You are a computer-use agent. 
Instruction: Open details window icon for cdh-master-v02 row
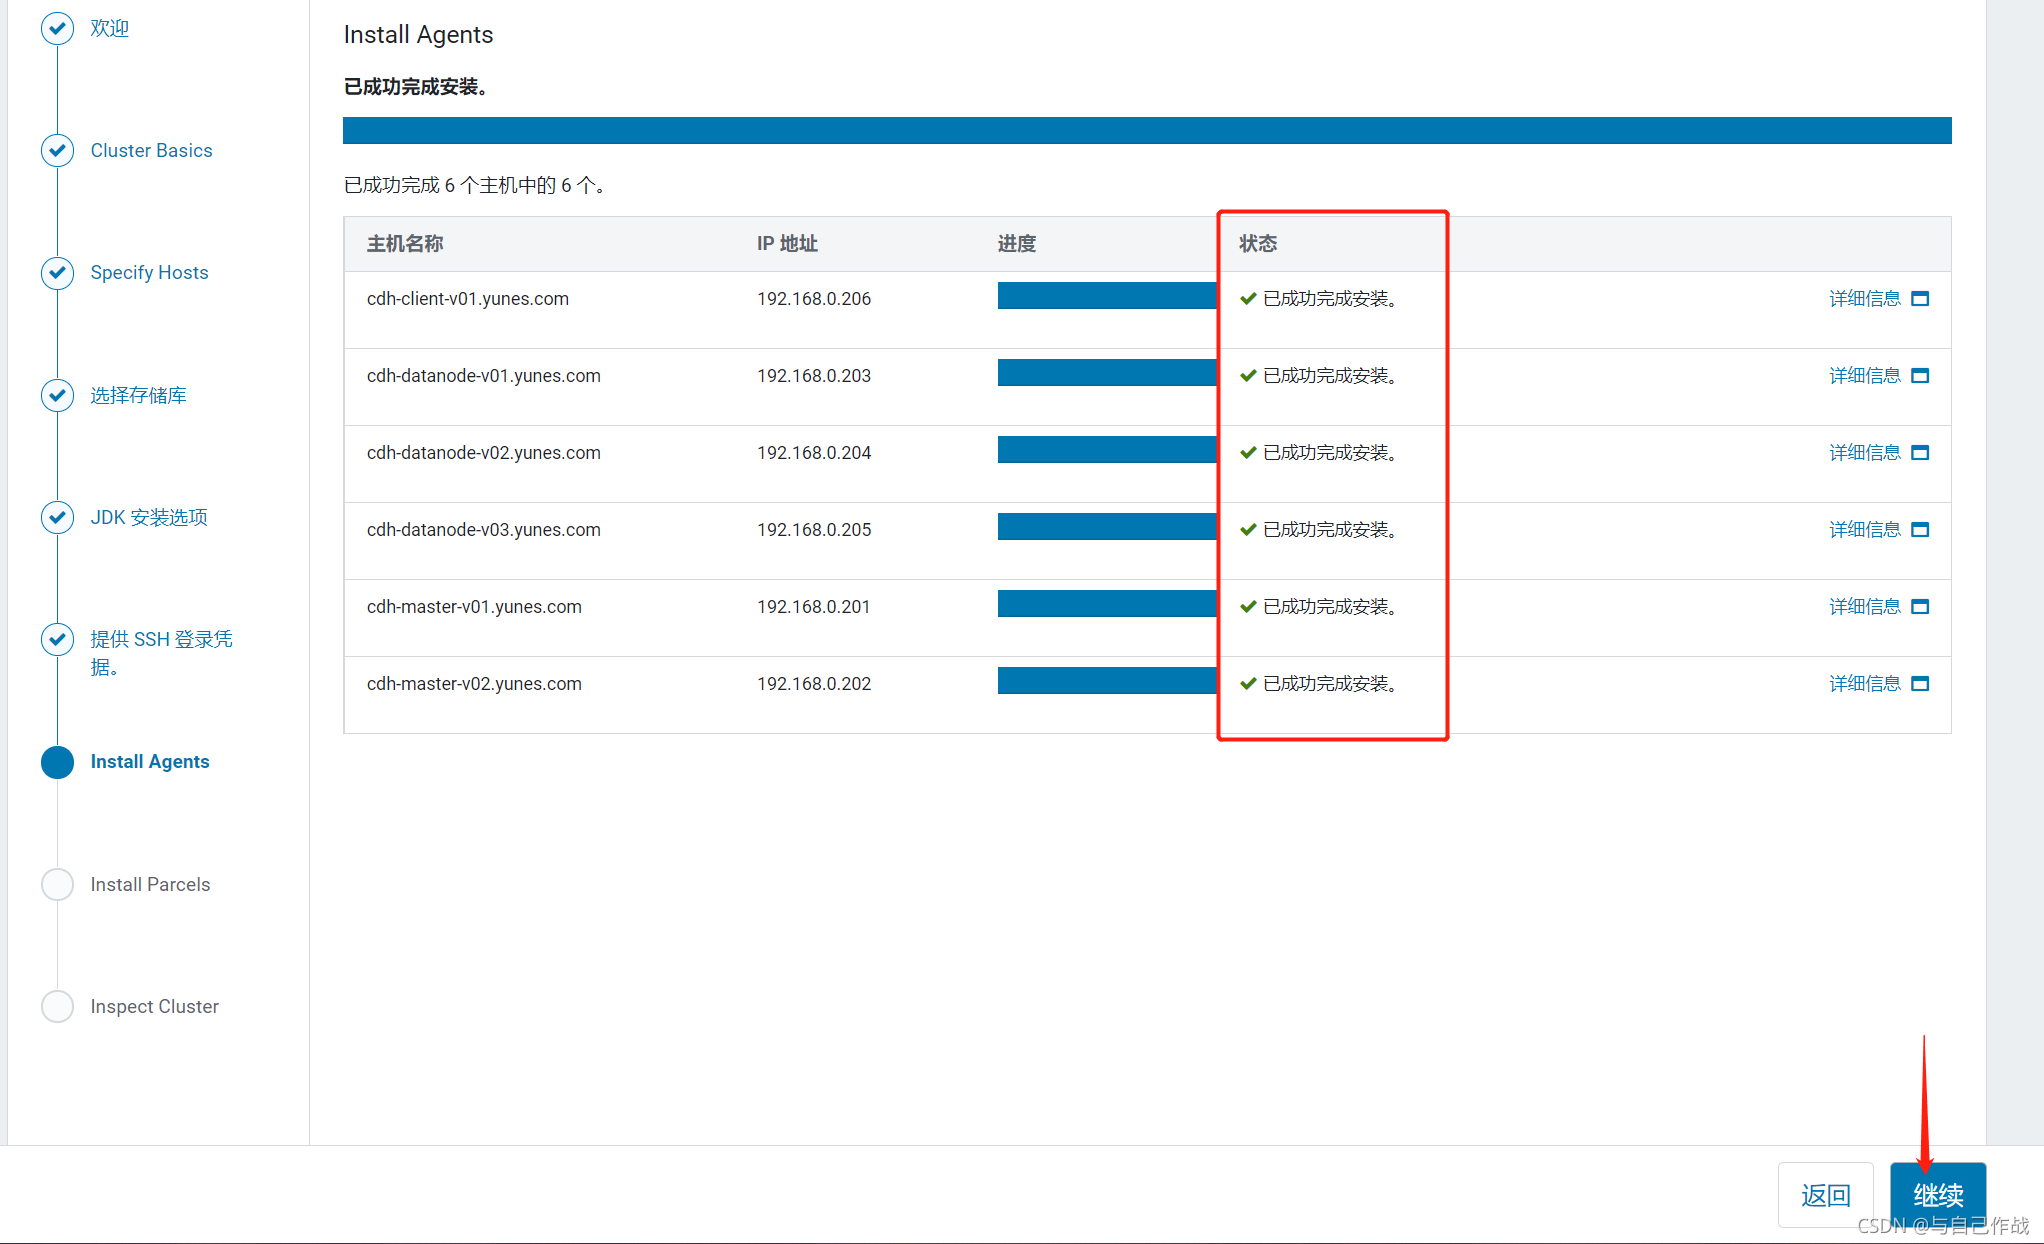(x=1919, y=684)
